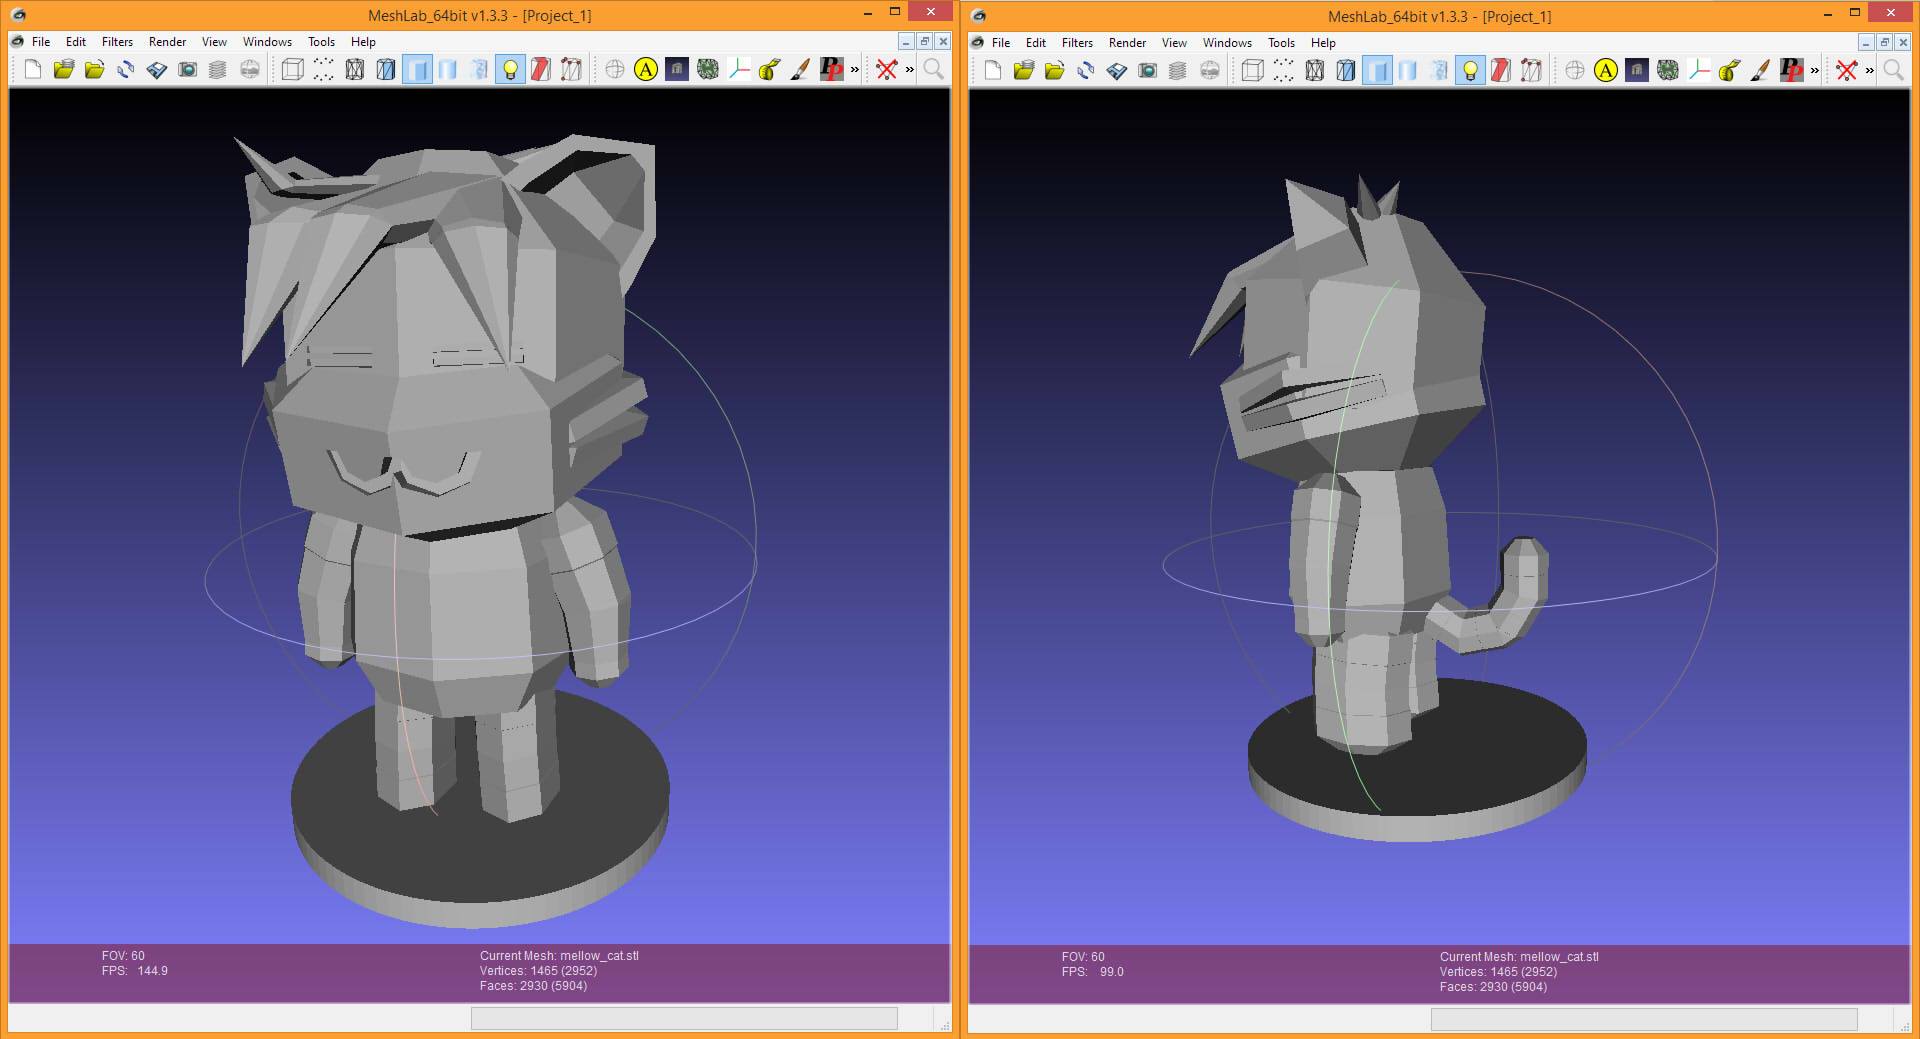
Task: Expand first toolbar overflow chevron in left window
Action: (855, 69)
